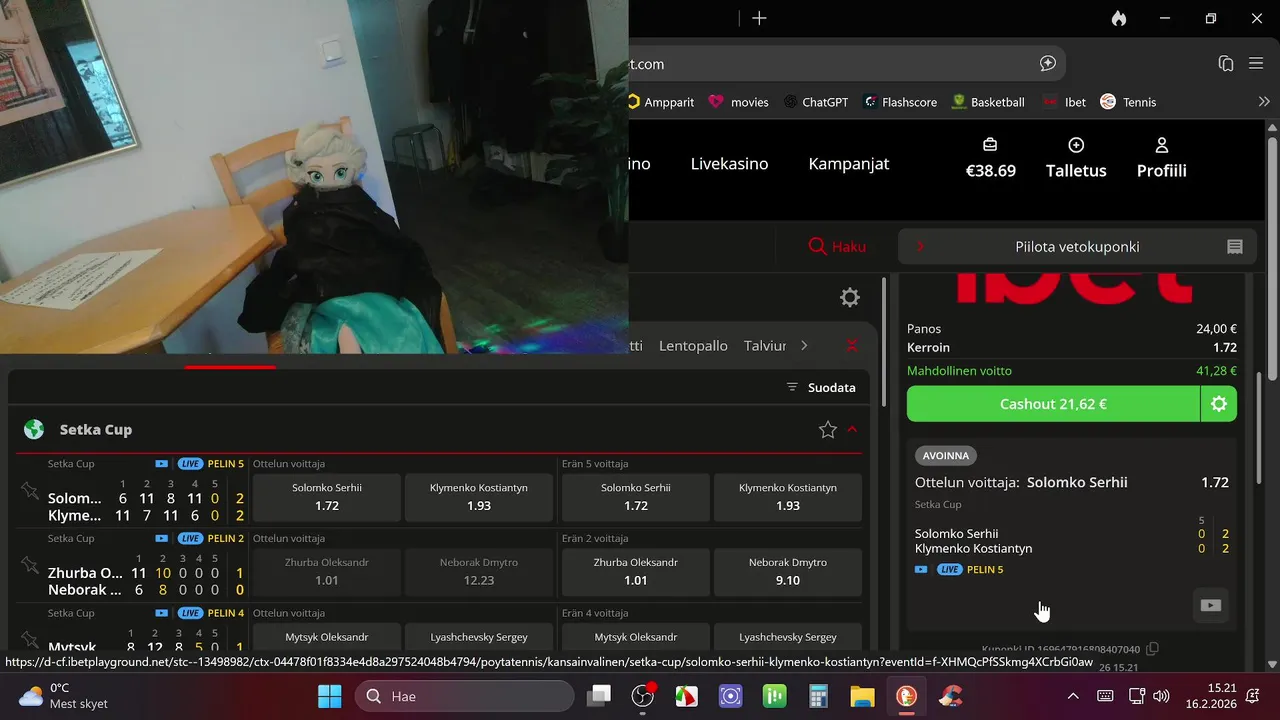Open video stream icon for Zhurba match row
This screenshot has height=720, width=1280.
(162, 538)
